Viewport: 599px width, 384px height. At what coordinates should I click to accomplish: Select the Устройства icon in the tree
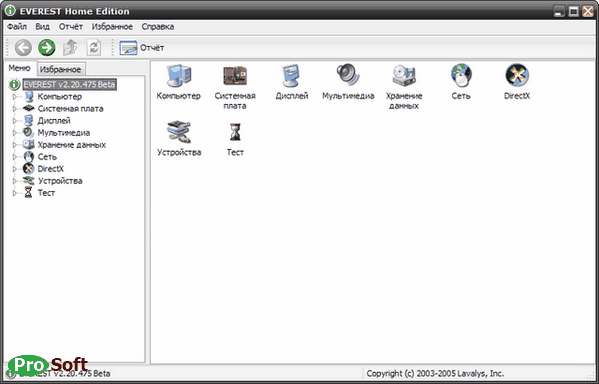[x=29, y=181]
